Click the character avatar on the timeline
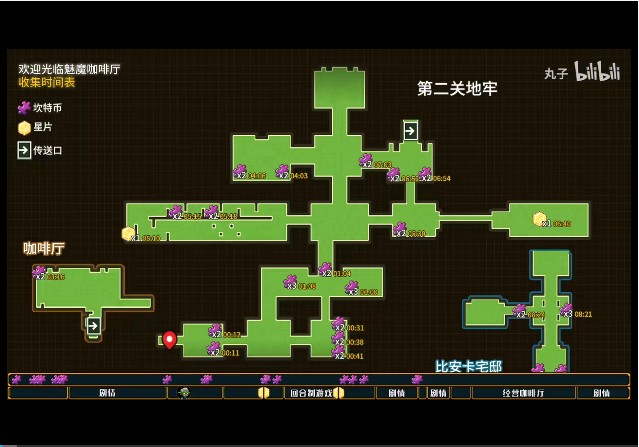The width and height of the screenshot is (639, 447). click(x=184, y=393)
